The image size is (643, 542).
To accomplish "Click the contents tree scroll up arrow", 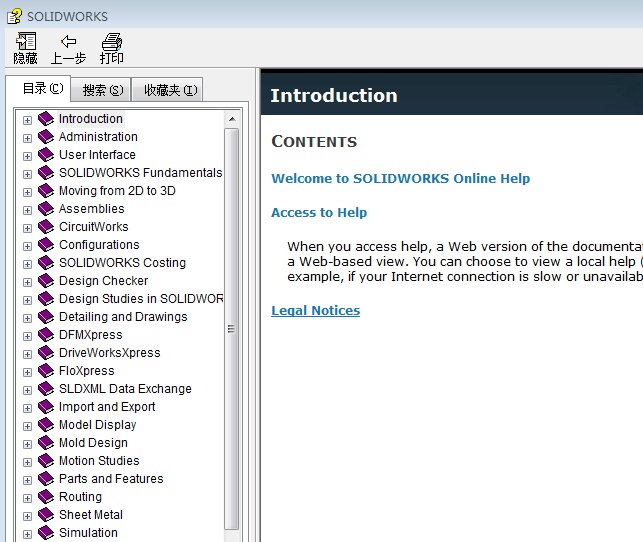I will pos(232,119).
